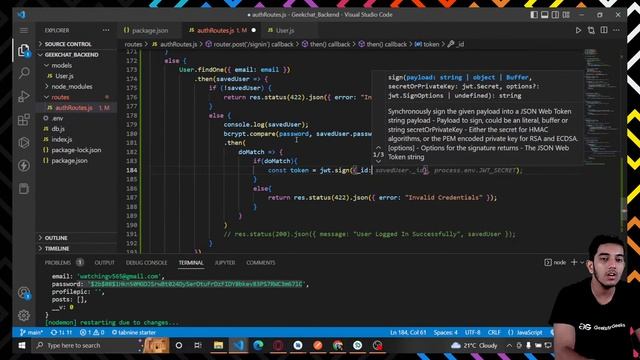
Task: Change indentation via Spaces: 4
Action: pyautogui.click(x=445, y=332)
